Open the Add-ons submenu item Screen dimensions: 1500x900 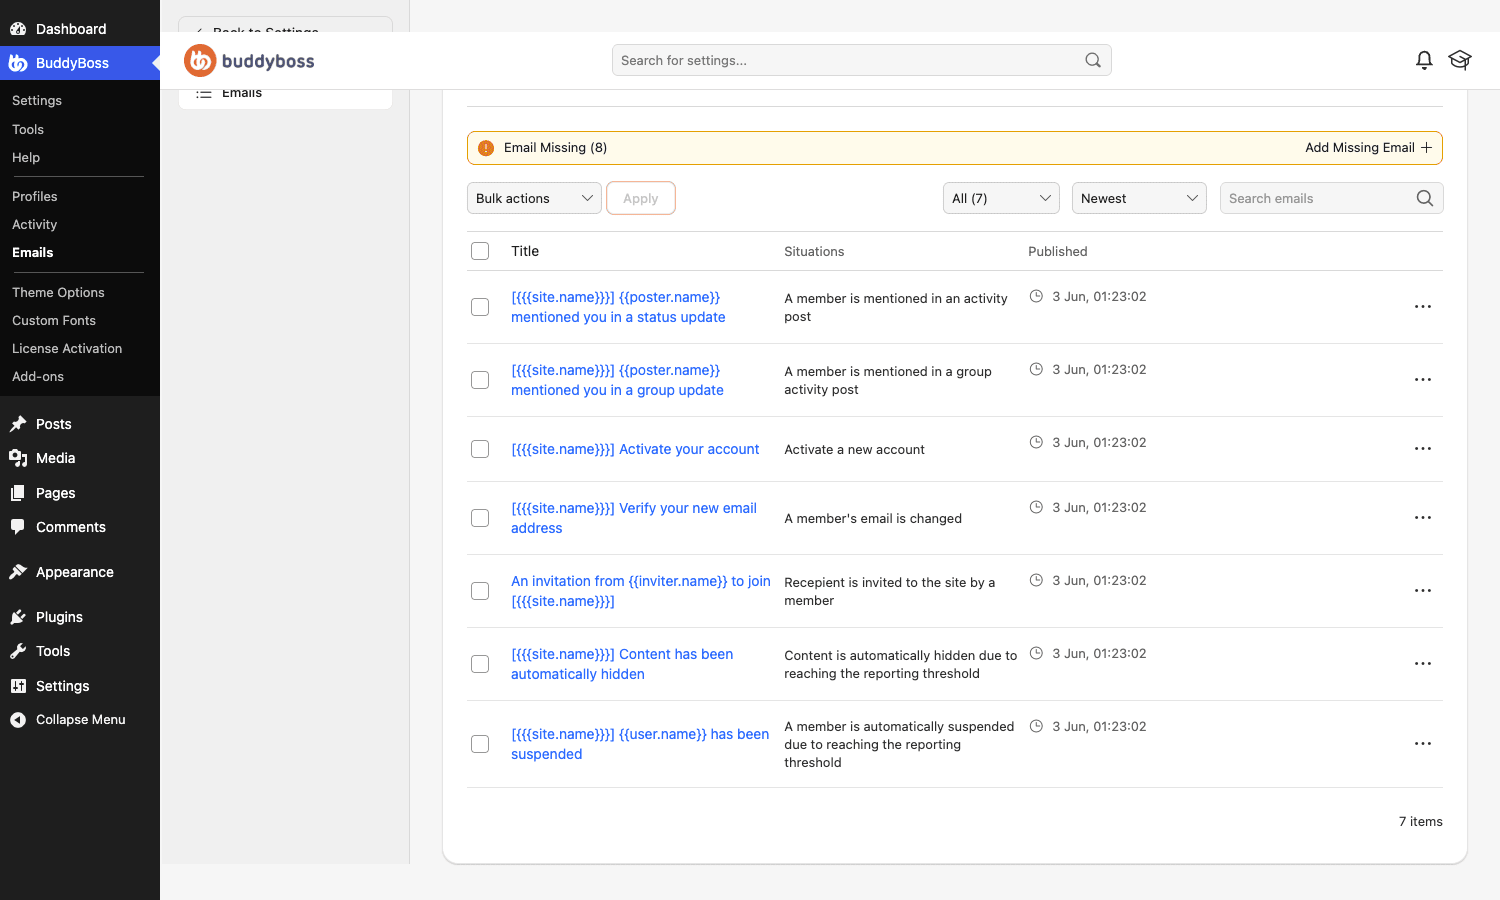point(38,377)
